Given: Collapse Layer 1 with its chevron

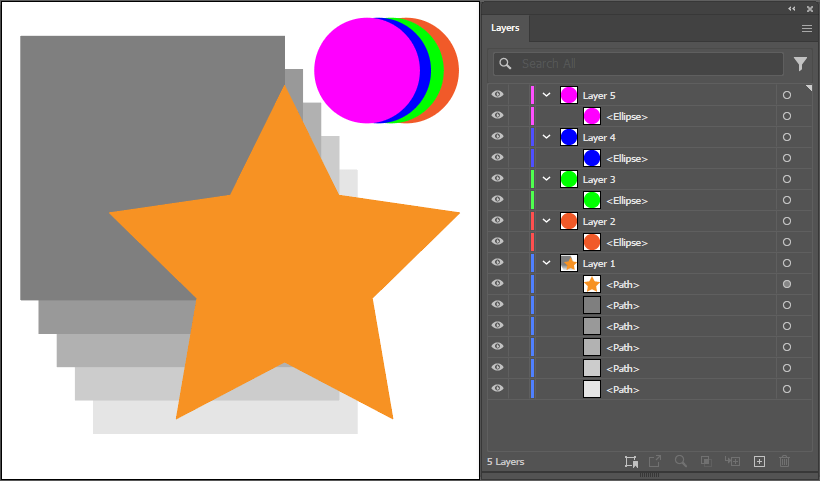Looking at the screenshot, I should coord(546,263).
